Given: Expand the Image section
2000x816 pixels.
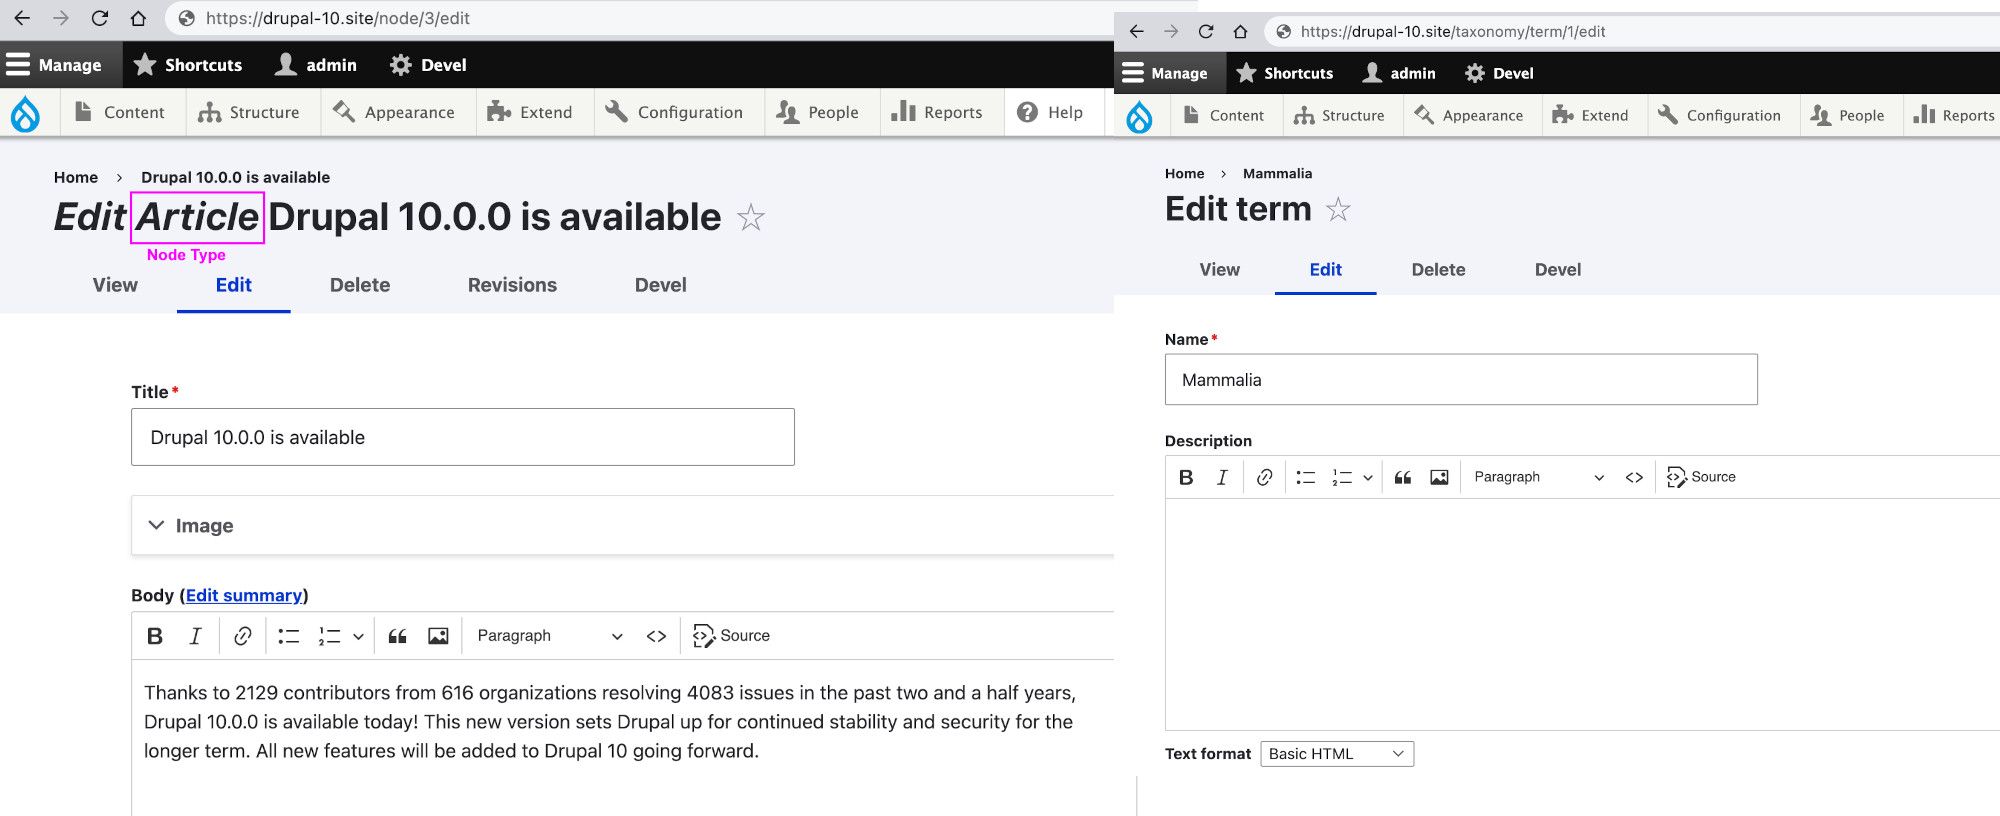Looking at the screenshot, I should (622, 525).
